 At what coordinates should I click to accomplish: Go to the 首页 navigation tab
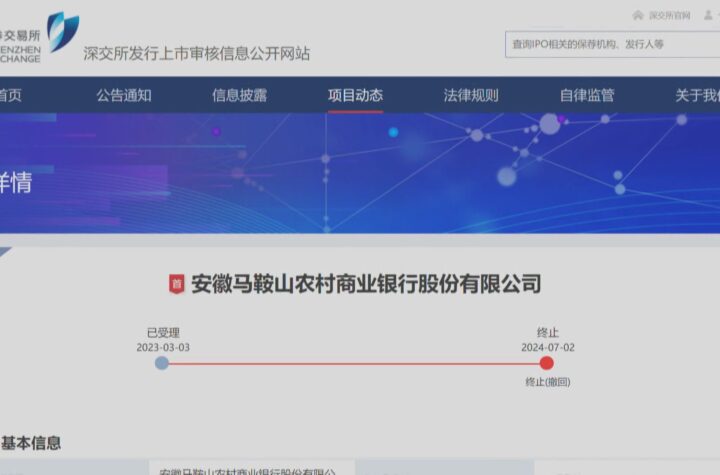(x=10, y=96)
